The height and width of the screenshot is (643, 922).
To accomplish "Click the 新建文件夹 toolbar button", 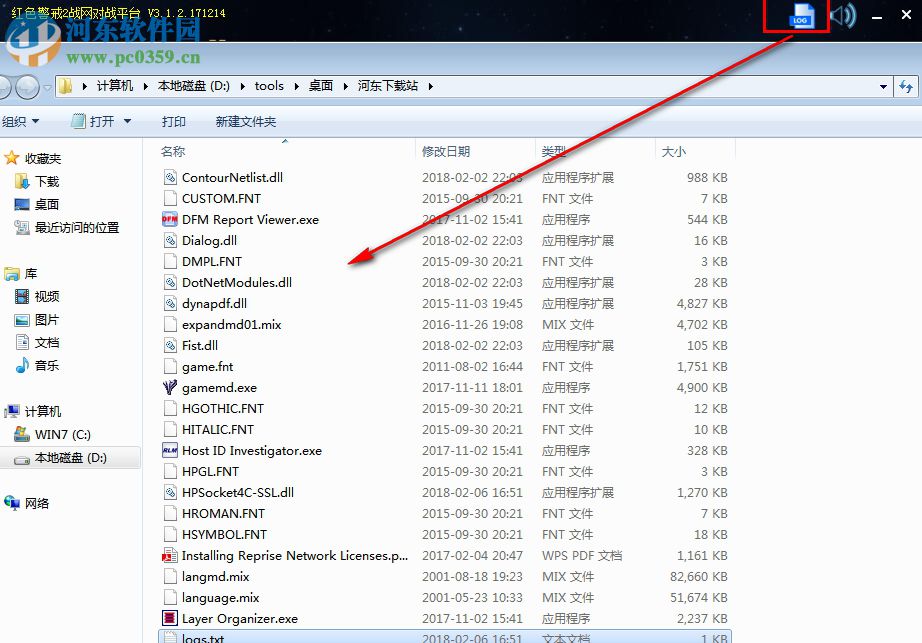I will 246,121.
